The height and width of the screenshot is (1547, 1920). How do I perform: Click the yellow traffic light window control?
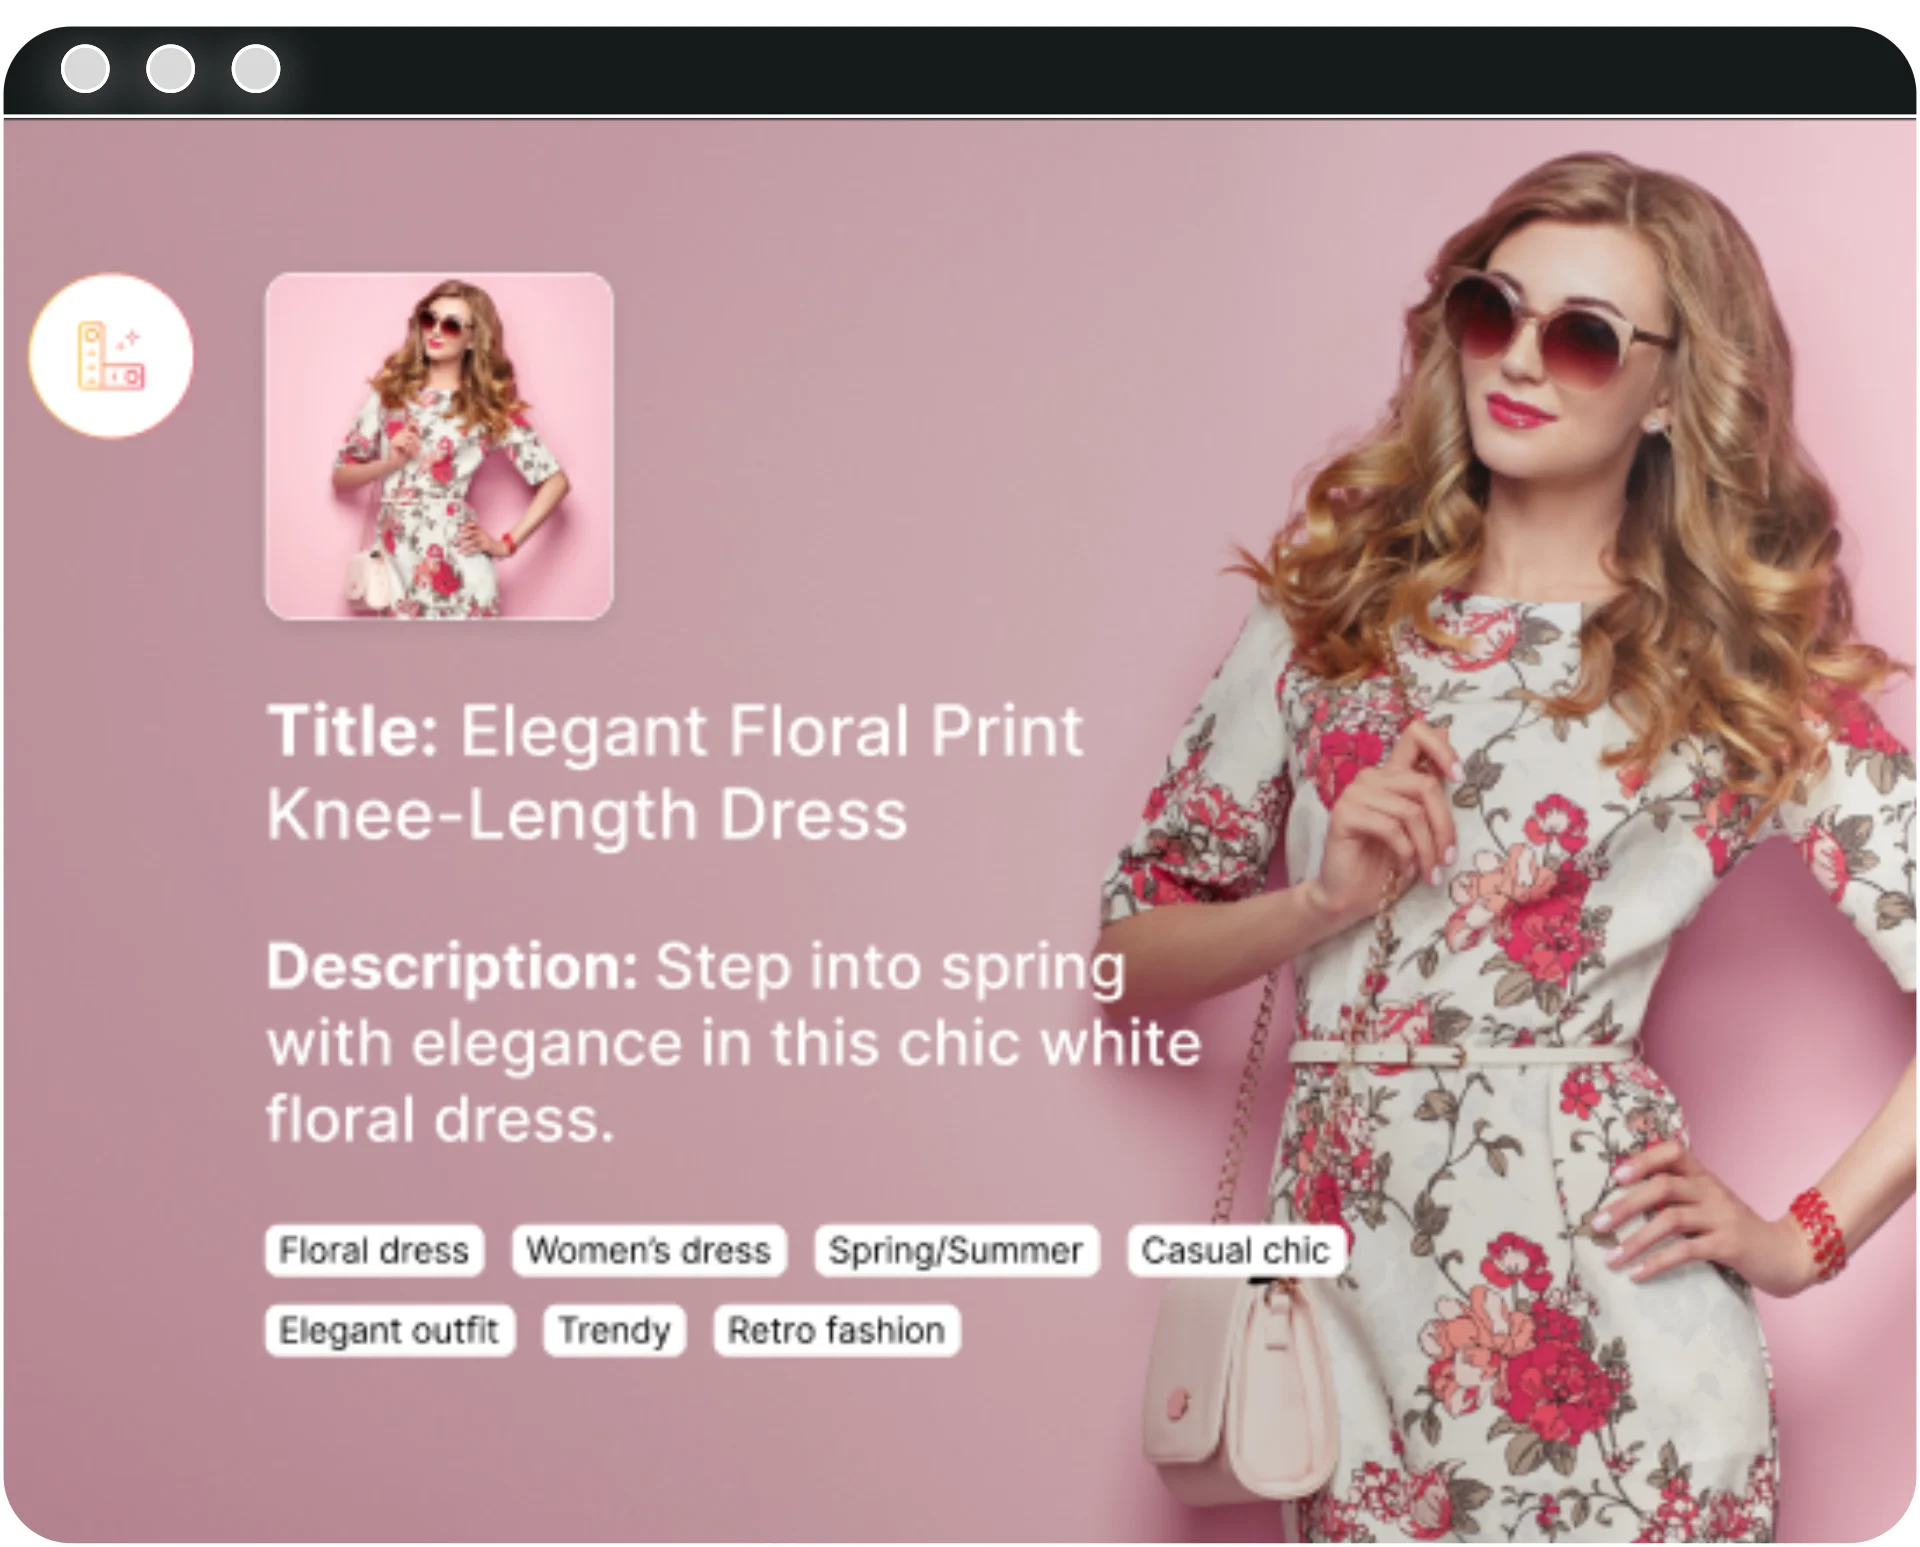pyautogui.click(x=172, y=69)
